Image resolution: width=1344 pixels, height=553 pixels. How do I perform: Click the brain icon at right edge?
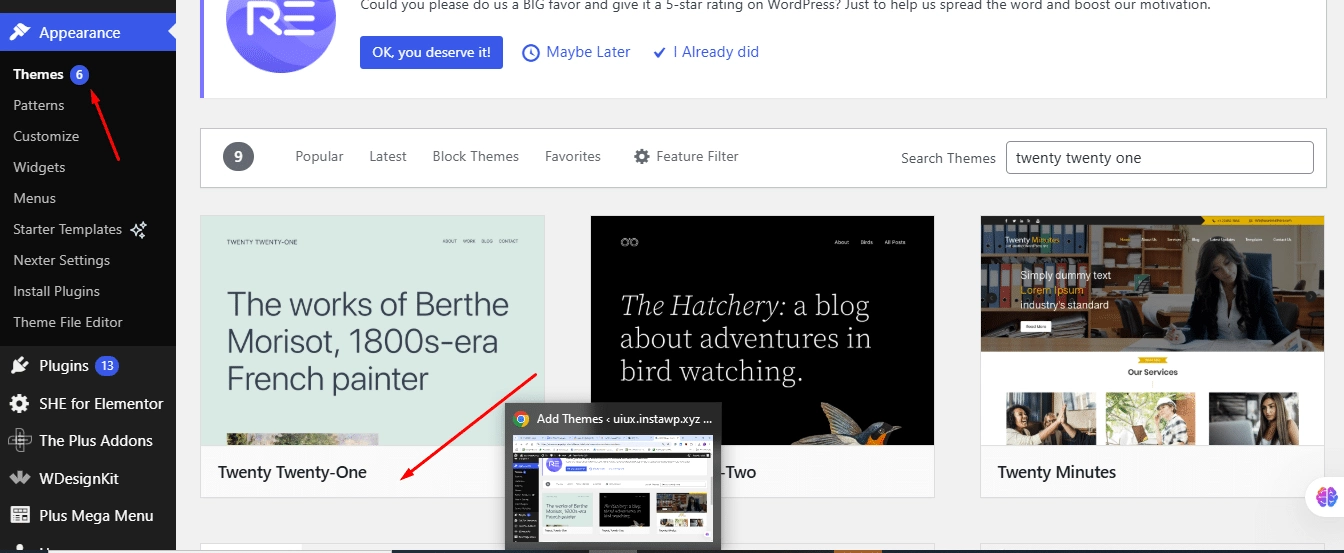1326,496
